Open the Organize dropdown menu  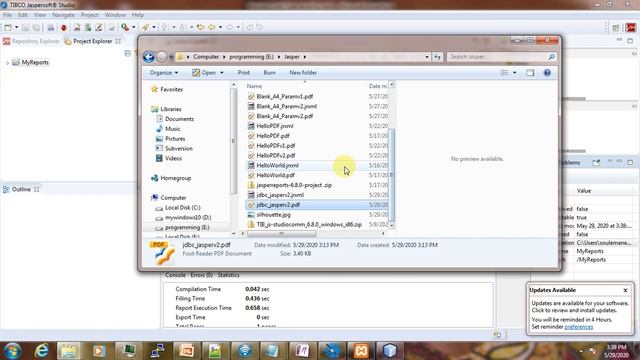click(164, 73)
